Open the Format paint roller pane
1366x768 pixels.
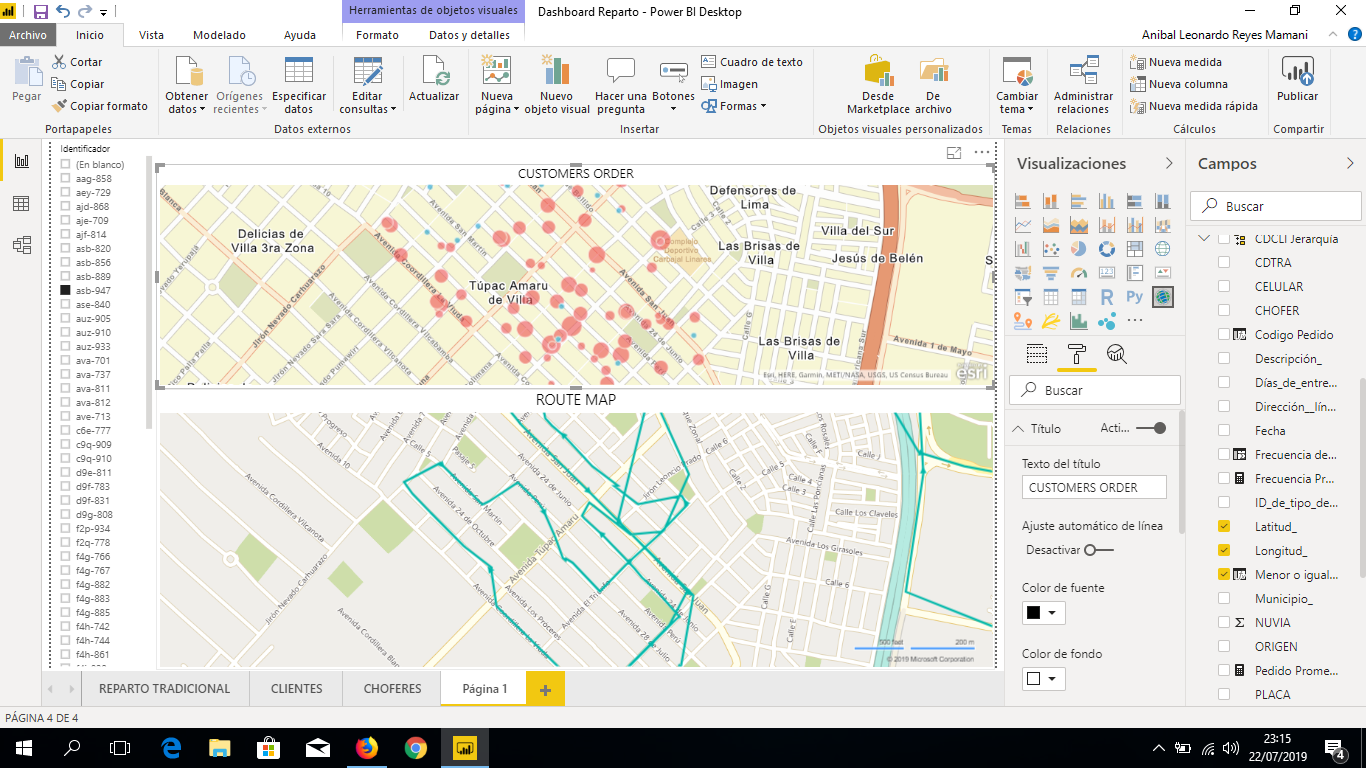(x=1077, y=353)
